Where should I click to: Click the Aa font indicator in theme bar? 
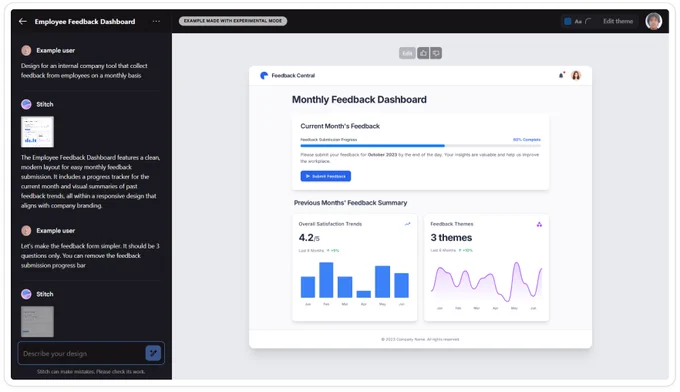pos(578,21)
